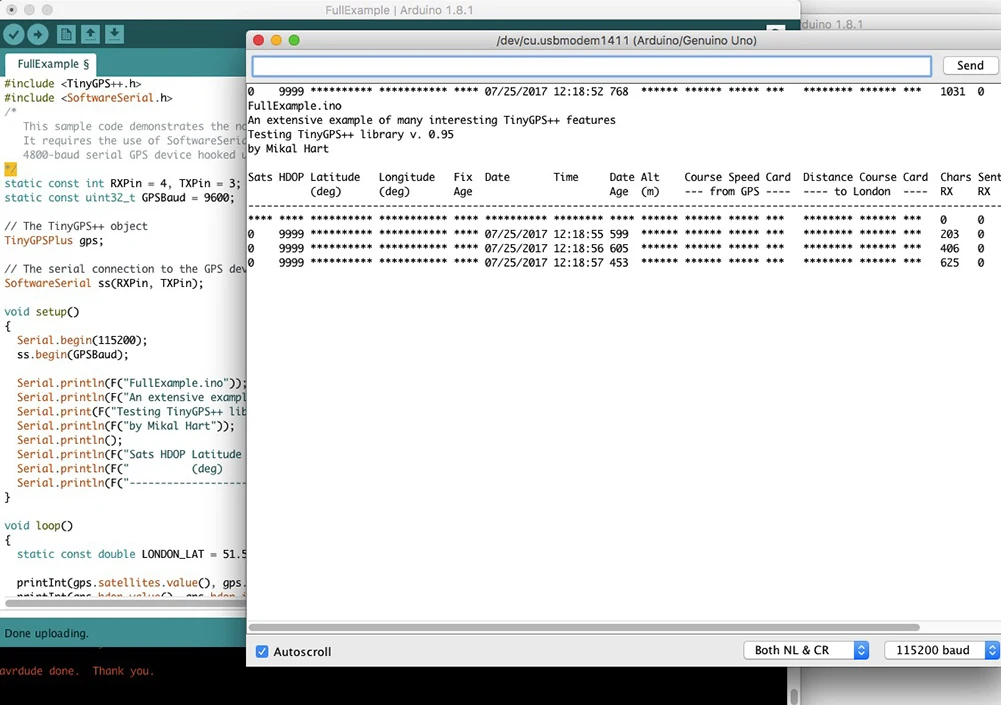Screen dimensions: 1001x705
Task: Open the 'Both NL & CR' line ending dropdown
Action: click(x=805, y=650)
